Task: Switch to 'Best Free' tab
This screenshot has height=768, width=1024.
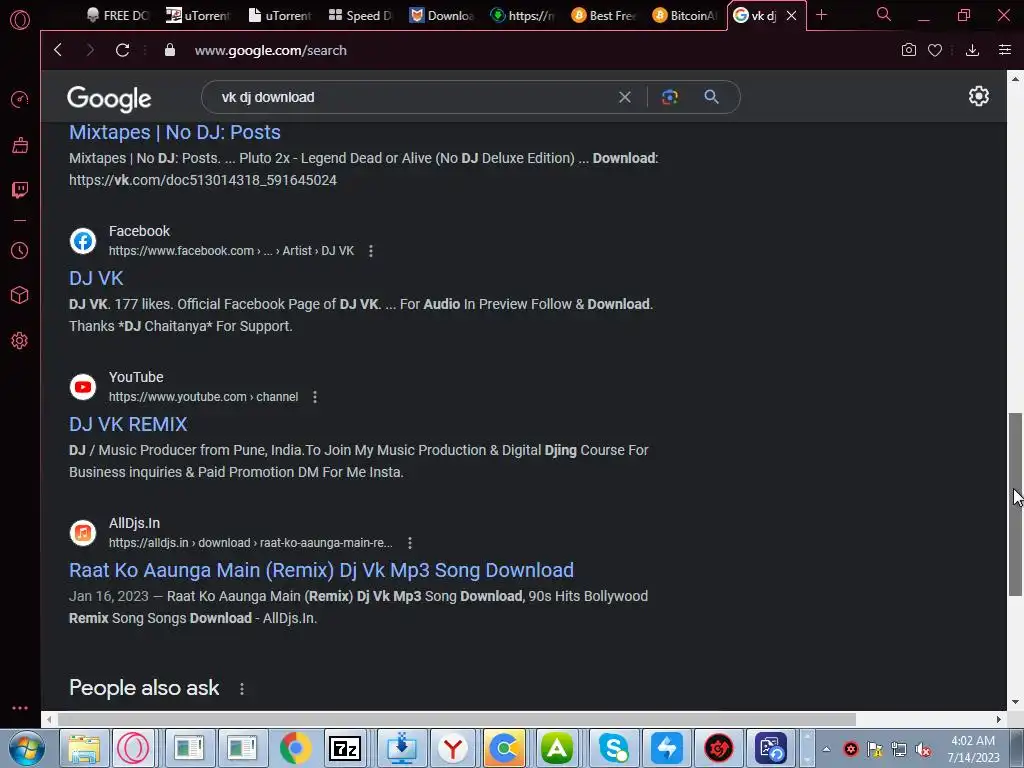Action: pyautogui.click(x=604, y=15)
